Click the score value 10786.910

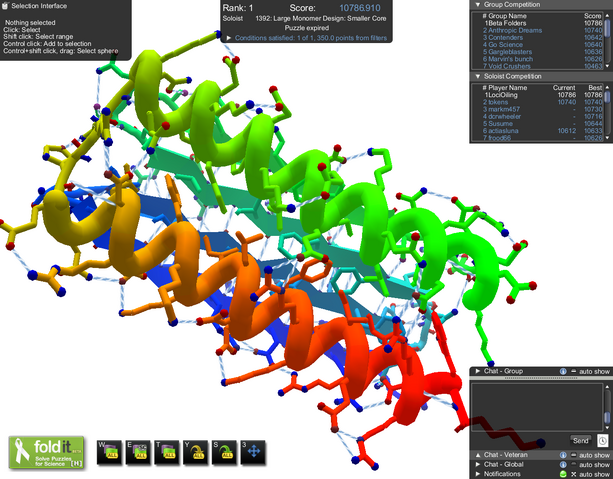tap(360, 8)
